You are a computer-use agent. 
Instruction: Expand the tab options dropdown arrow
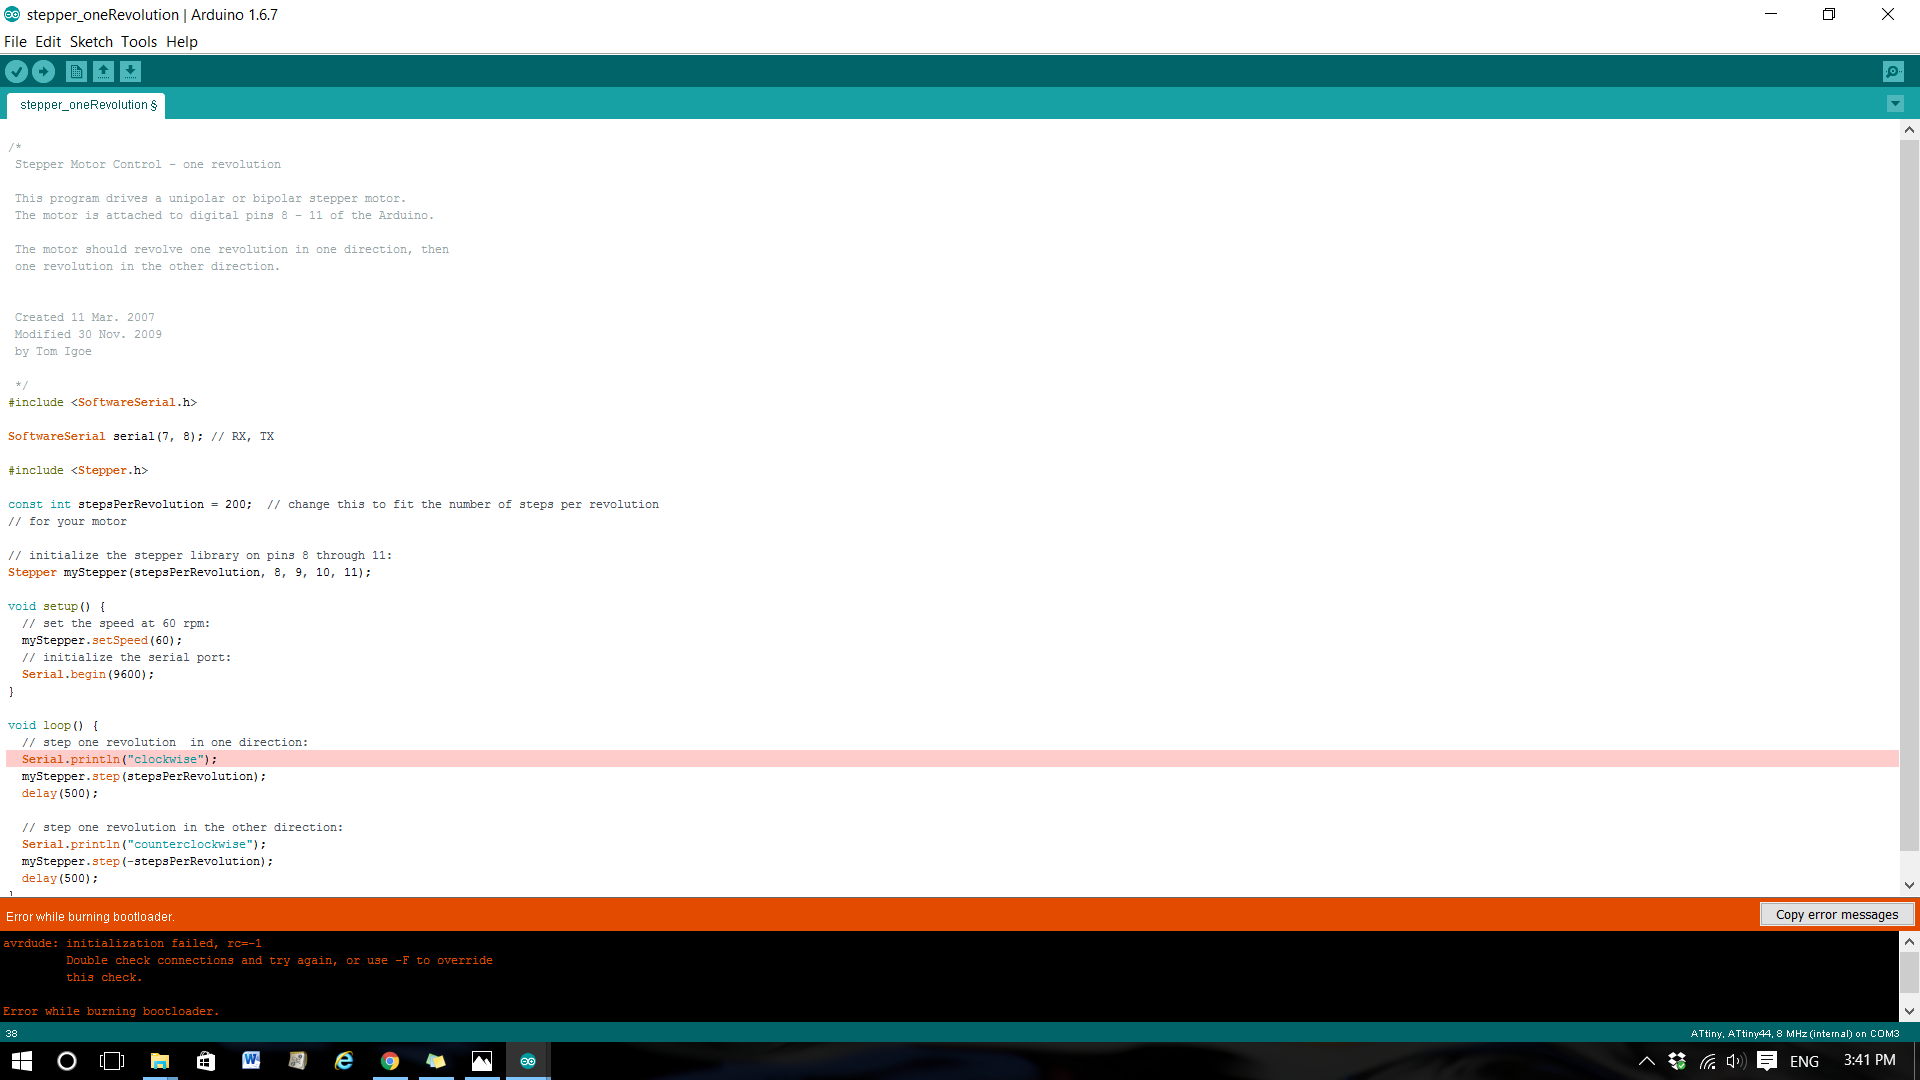pos(1895,104)
